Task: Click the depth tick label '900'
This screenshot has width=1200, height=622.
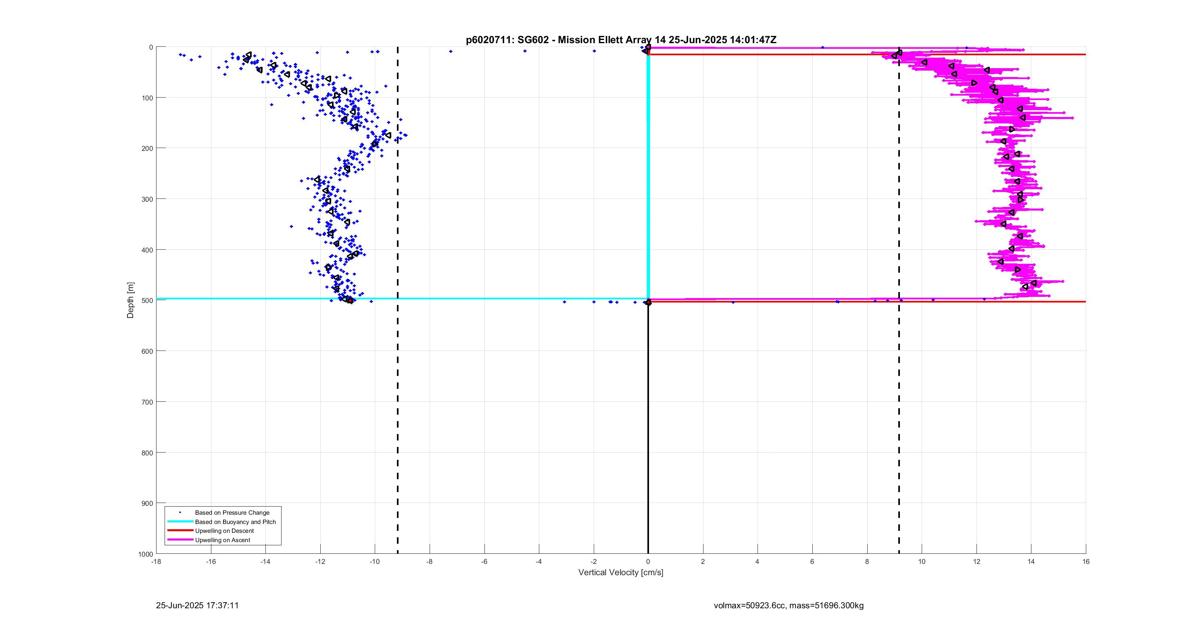Action: 146,503
